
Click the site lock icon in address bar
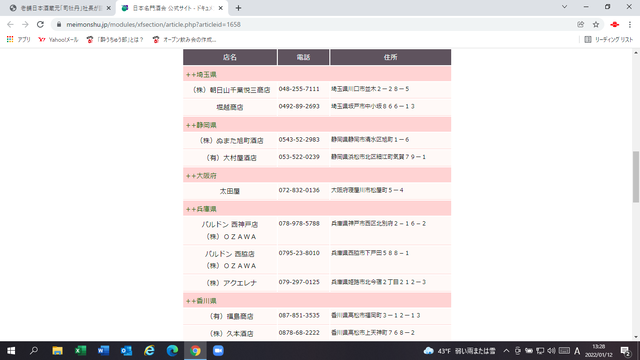[59, 24]
